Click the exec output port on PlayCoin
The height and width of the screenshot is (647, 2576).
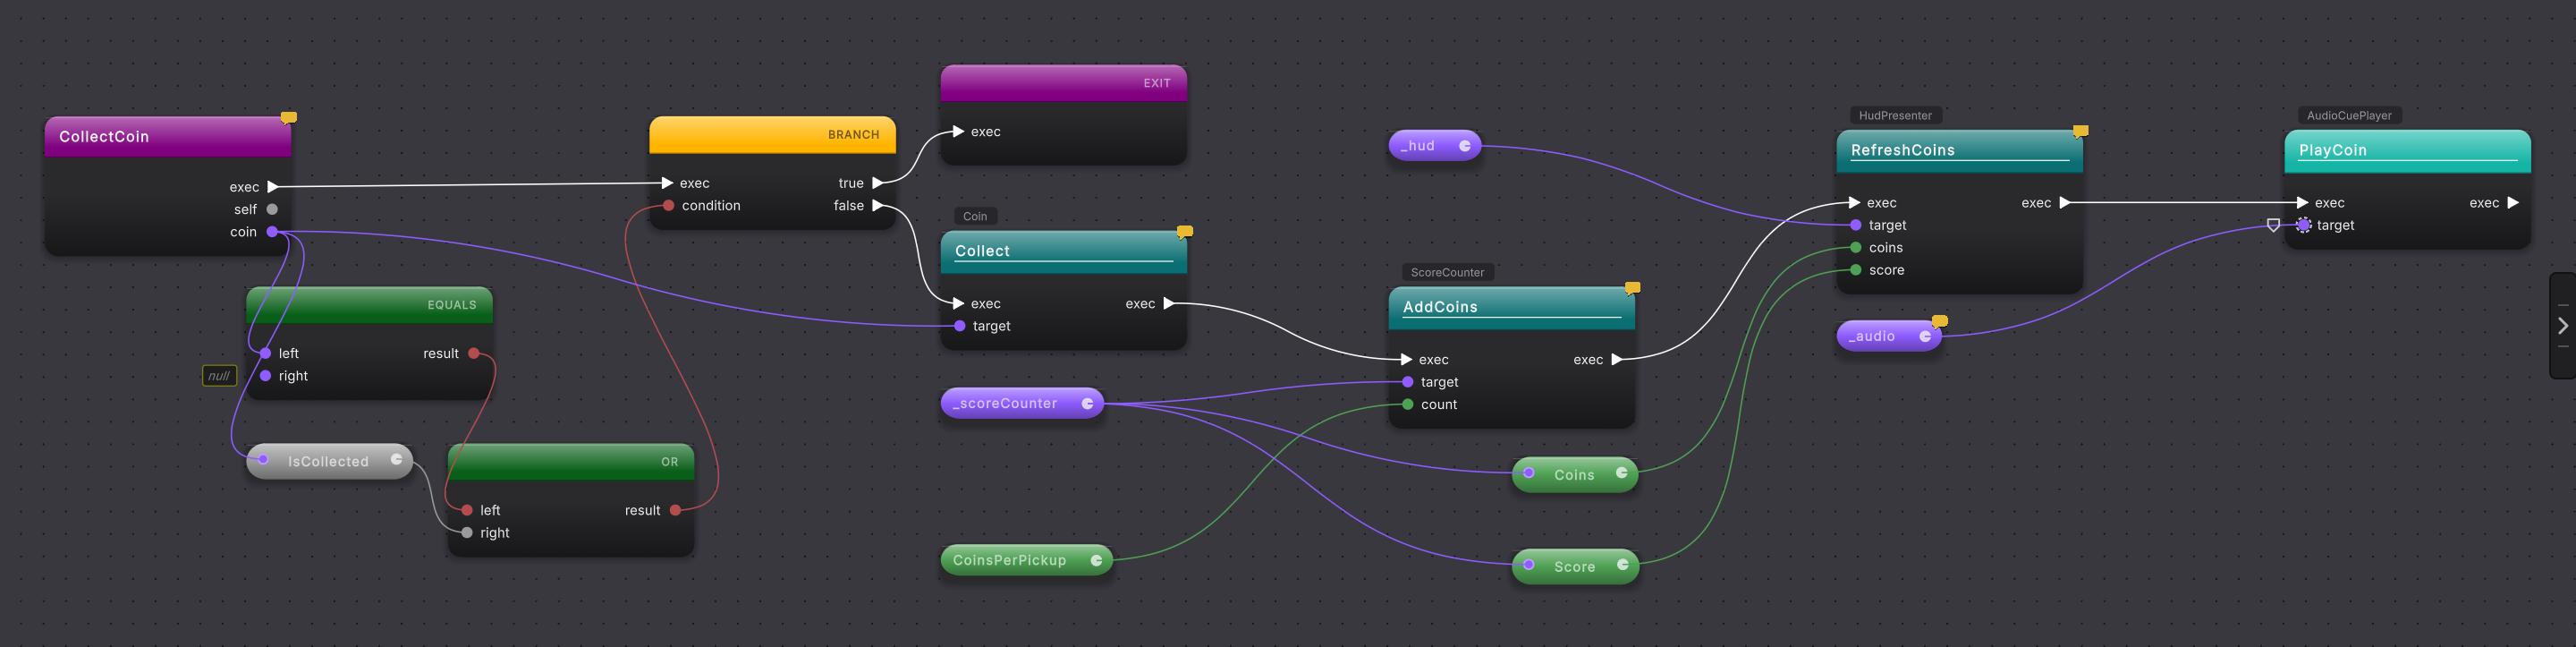pos(2513,203)
